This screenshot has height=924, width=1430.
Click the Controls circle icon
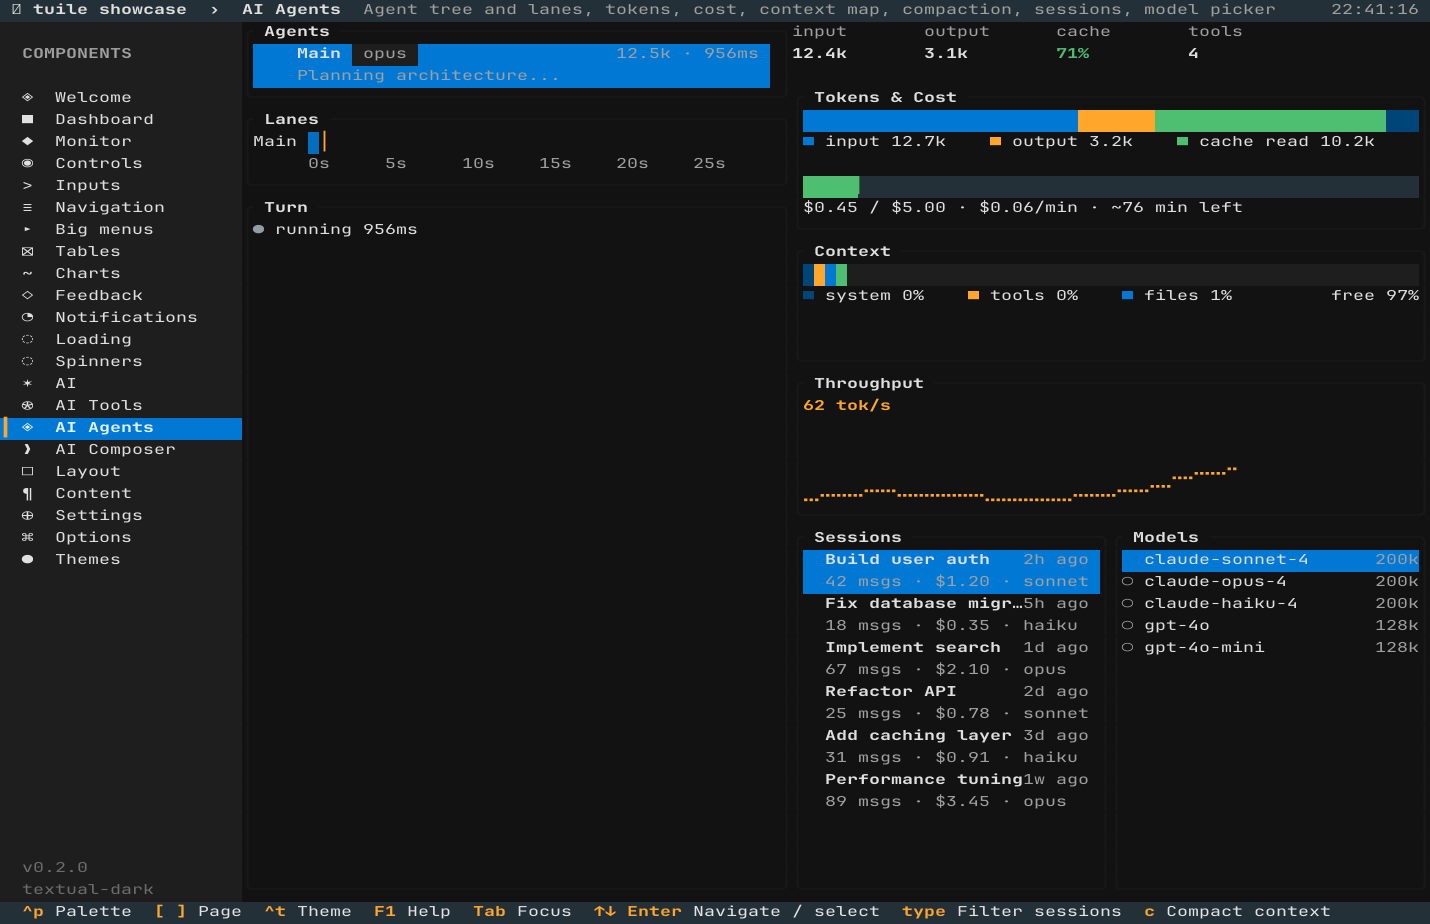coord(28,163)
